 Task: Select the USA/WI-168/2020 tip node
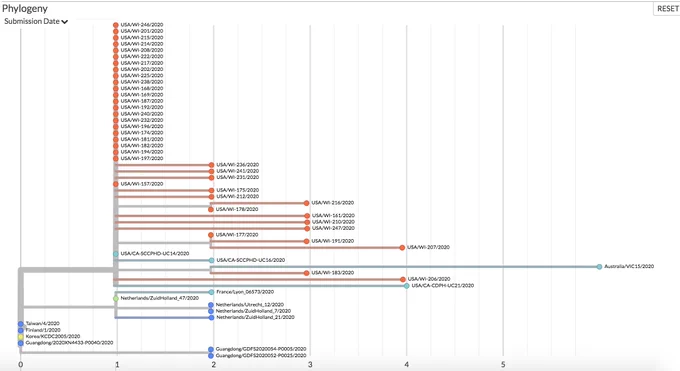[116, 89]
